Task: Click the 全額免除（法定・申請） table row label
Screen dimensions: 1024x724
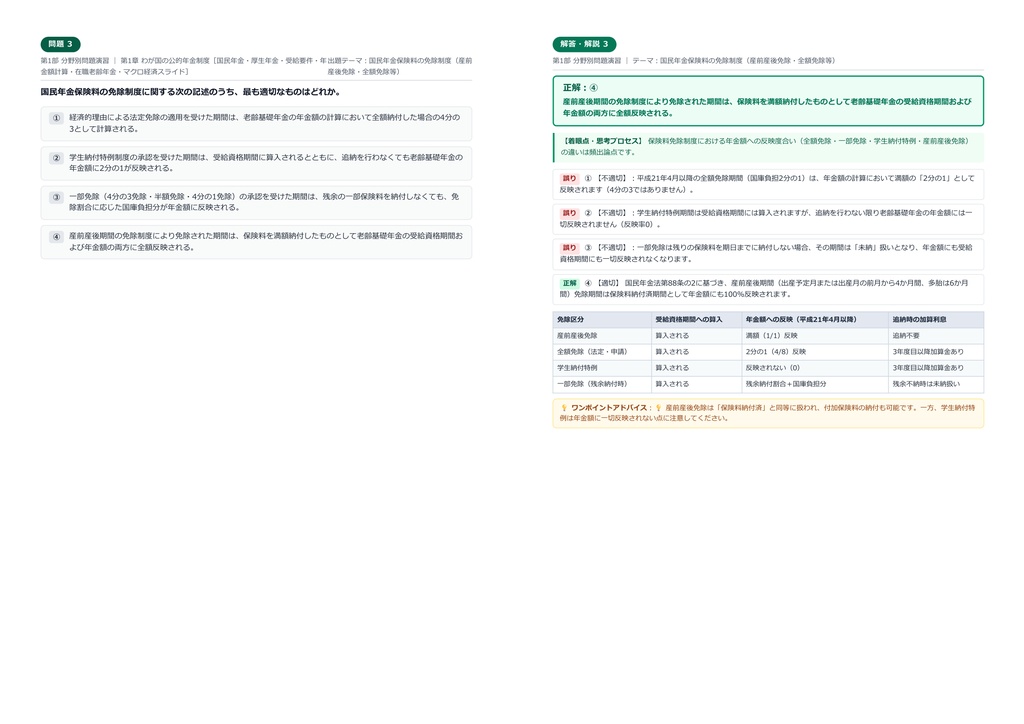Action: [592, 352]
